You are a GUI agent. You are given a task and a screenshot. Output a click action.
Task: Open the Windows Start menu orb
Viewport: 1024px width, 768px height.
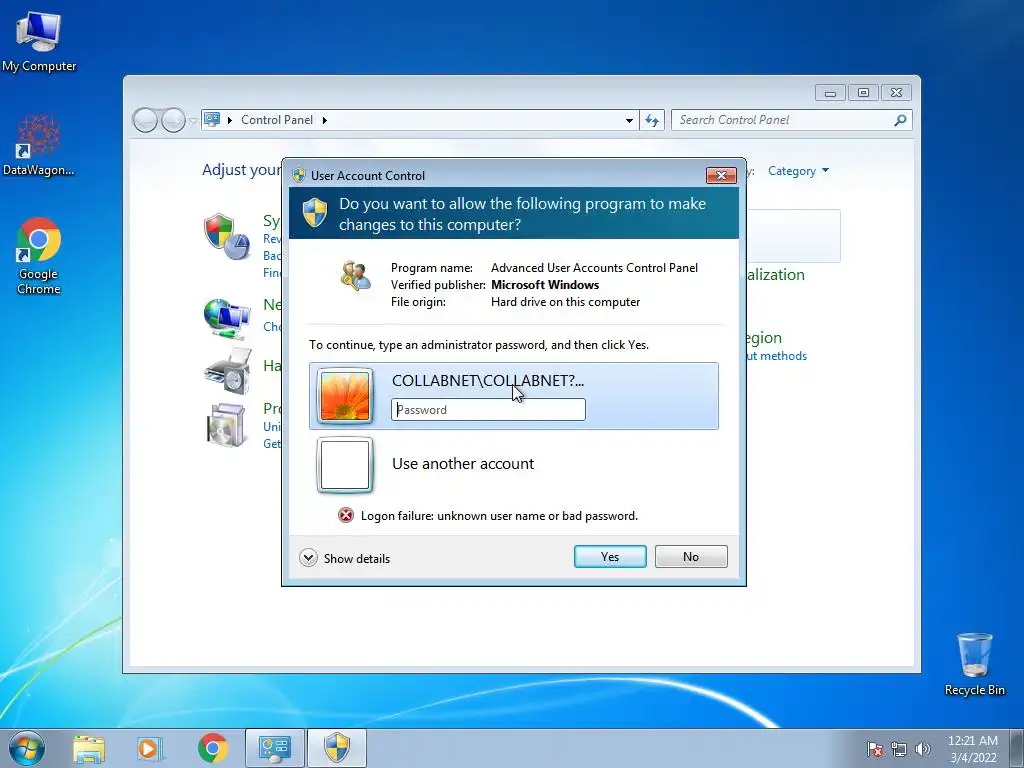[x=27, y=748]
